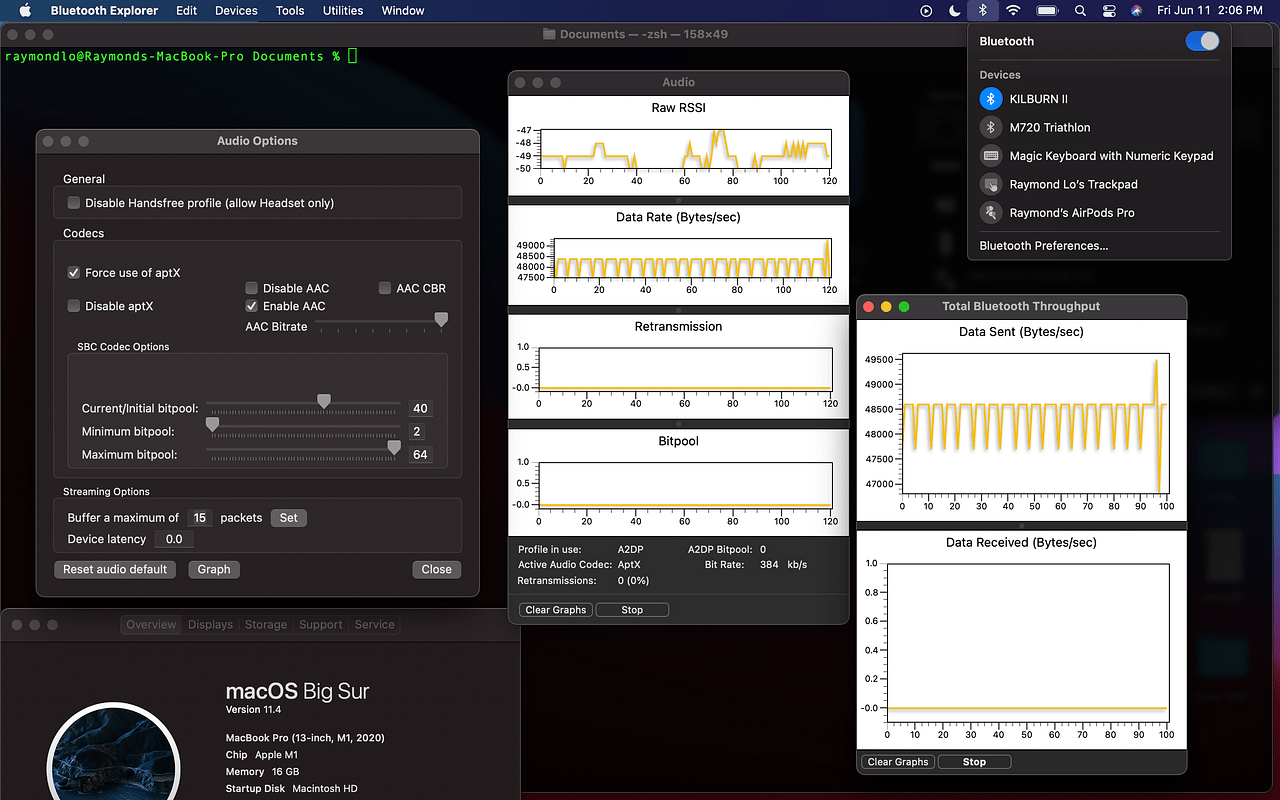The height and width of the screenshot is (800, 1280).
Task: Click the Wi-Fi status icon
Action: pyautogui.click(x=1013, y=11)
